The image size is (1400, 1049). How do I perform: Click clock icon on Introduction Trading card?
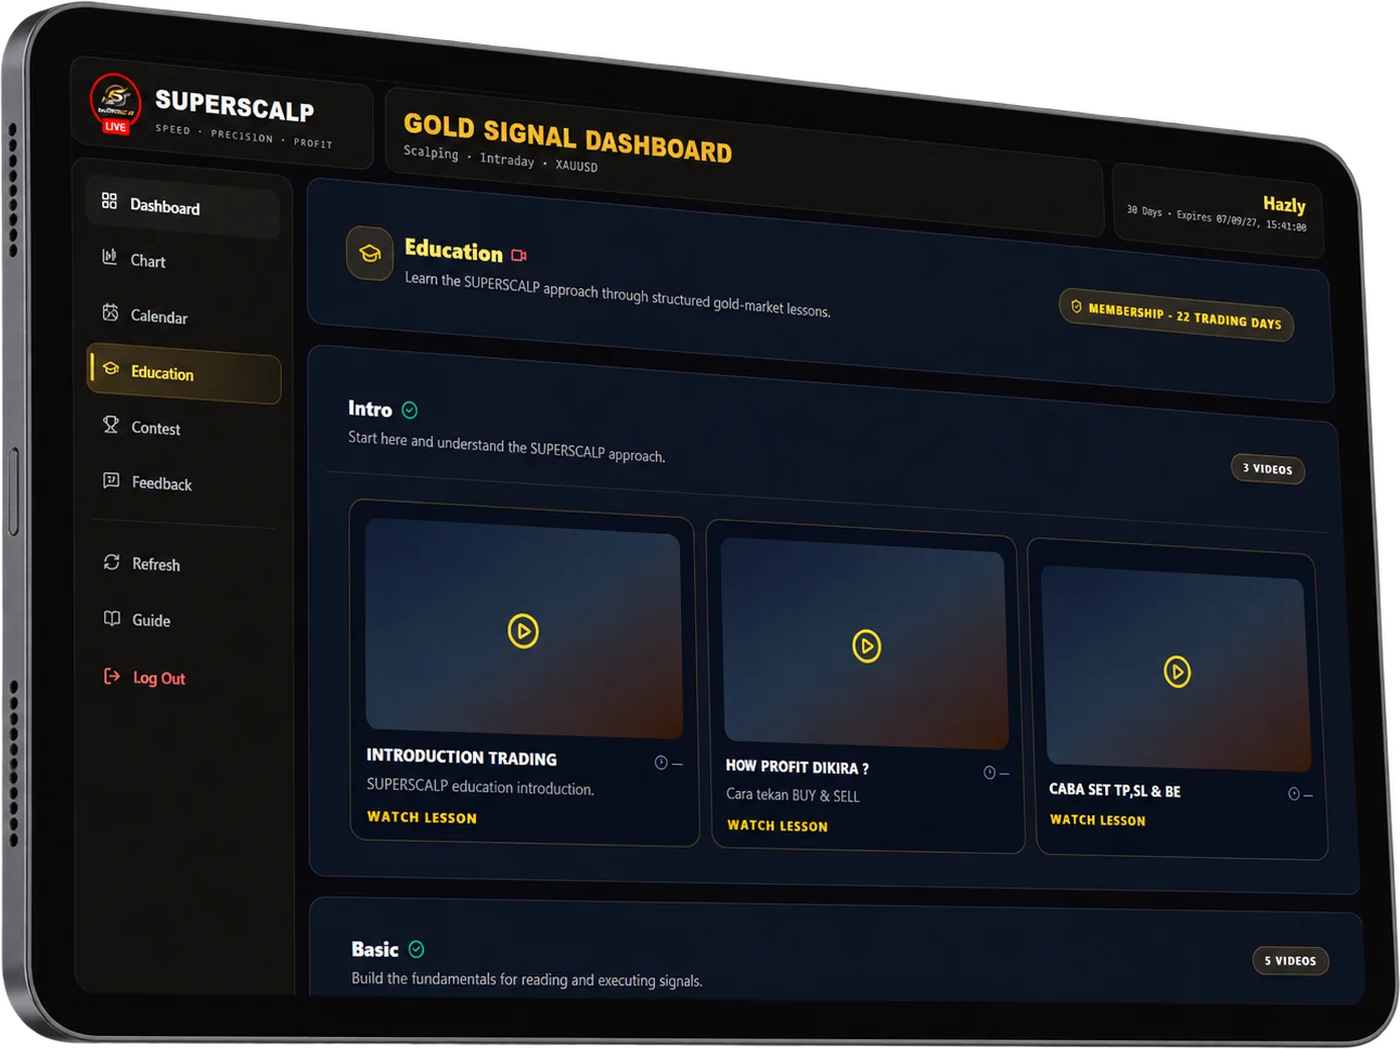click(661, 763)
